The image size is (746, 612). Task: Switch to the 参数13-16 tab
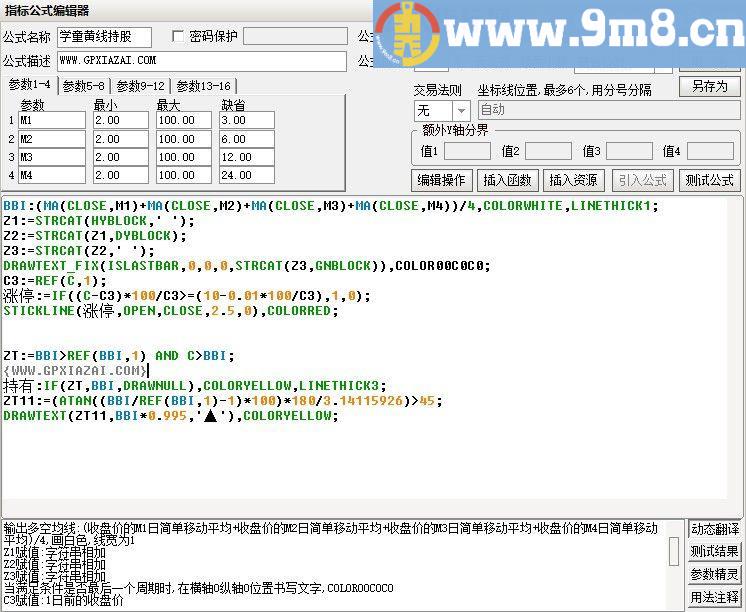coord(203,86)
